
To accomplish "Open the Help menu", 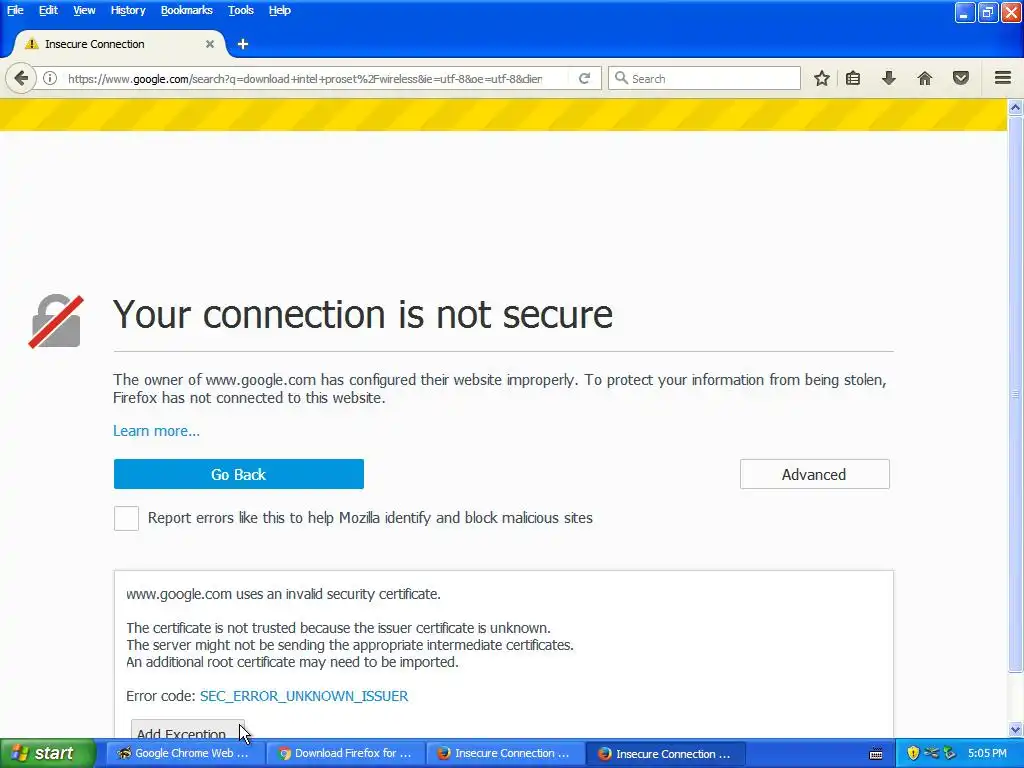I will 280,10.
